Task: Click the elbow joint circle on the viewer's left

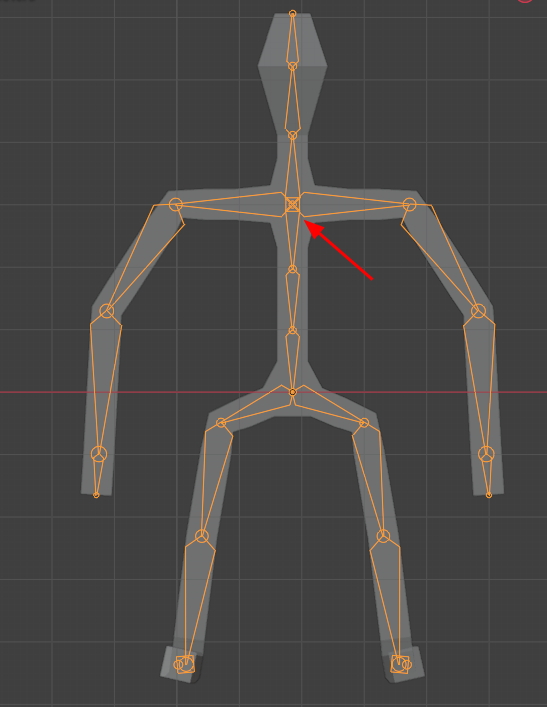Action: coord(107,311)
